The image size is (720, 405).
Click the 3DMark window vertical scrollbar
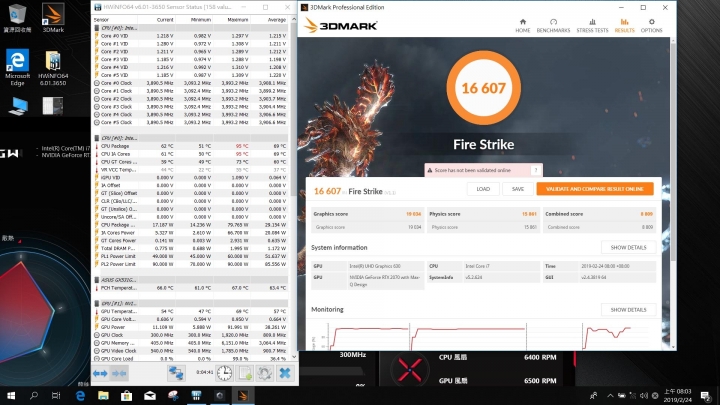click(673, 152)
